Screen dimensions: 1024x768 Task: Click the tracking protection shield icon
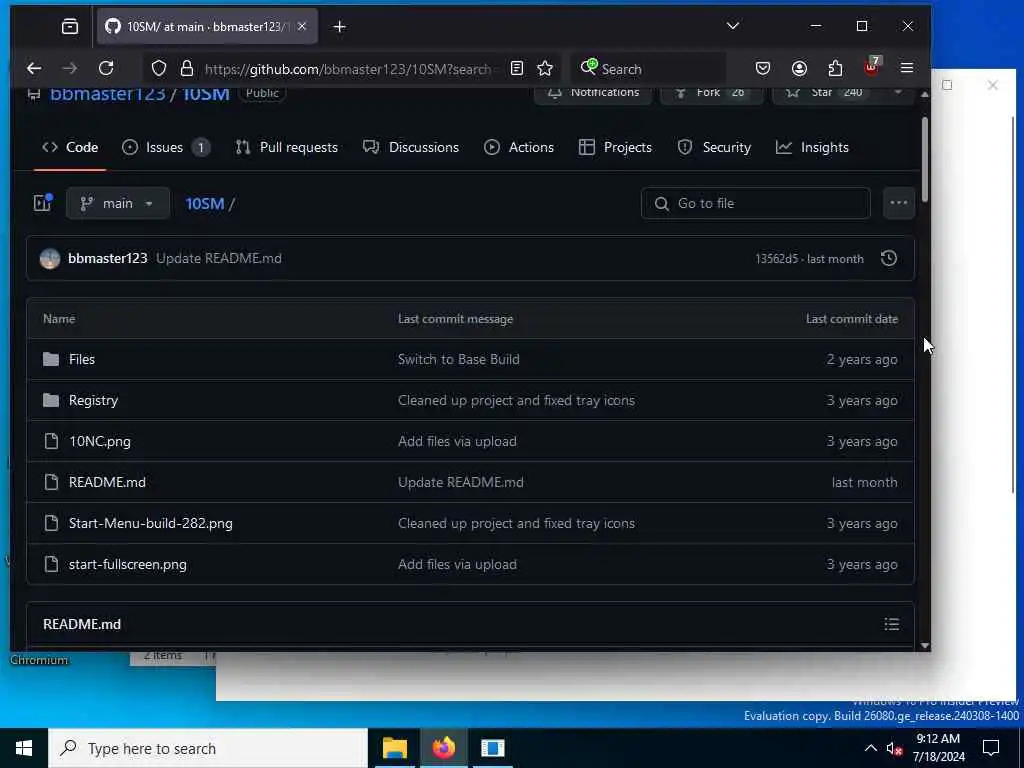[x=159, y=69]
